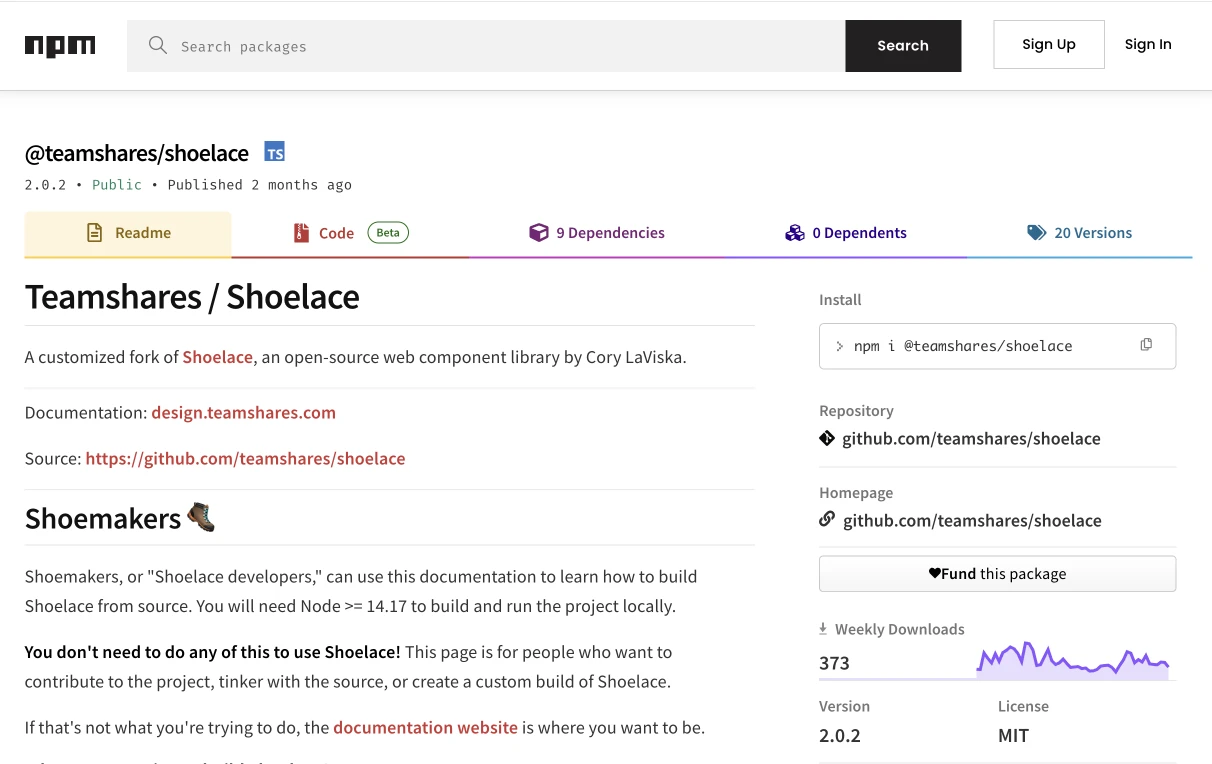The image size is (1212, 764).
Task: Click the @teamshares/shoelace package title
Action: click(137, 153)
